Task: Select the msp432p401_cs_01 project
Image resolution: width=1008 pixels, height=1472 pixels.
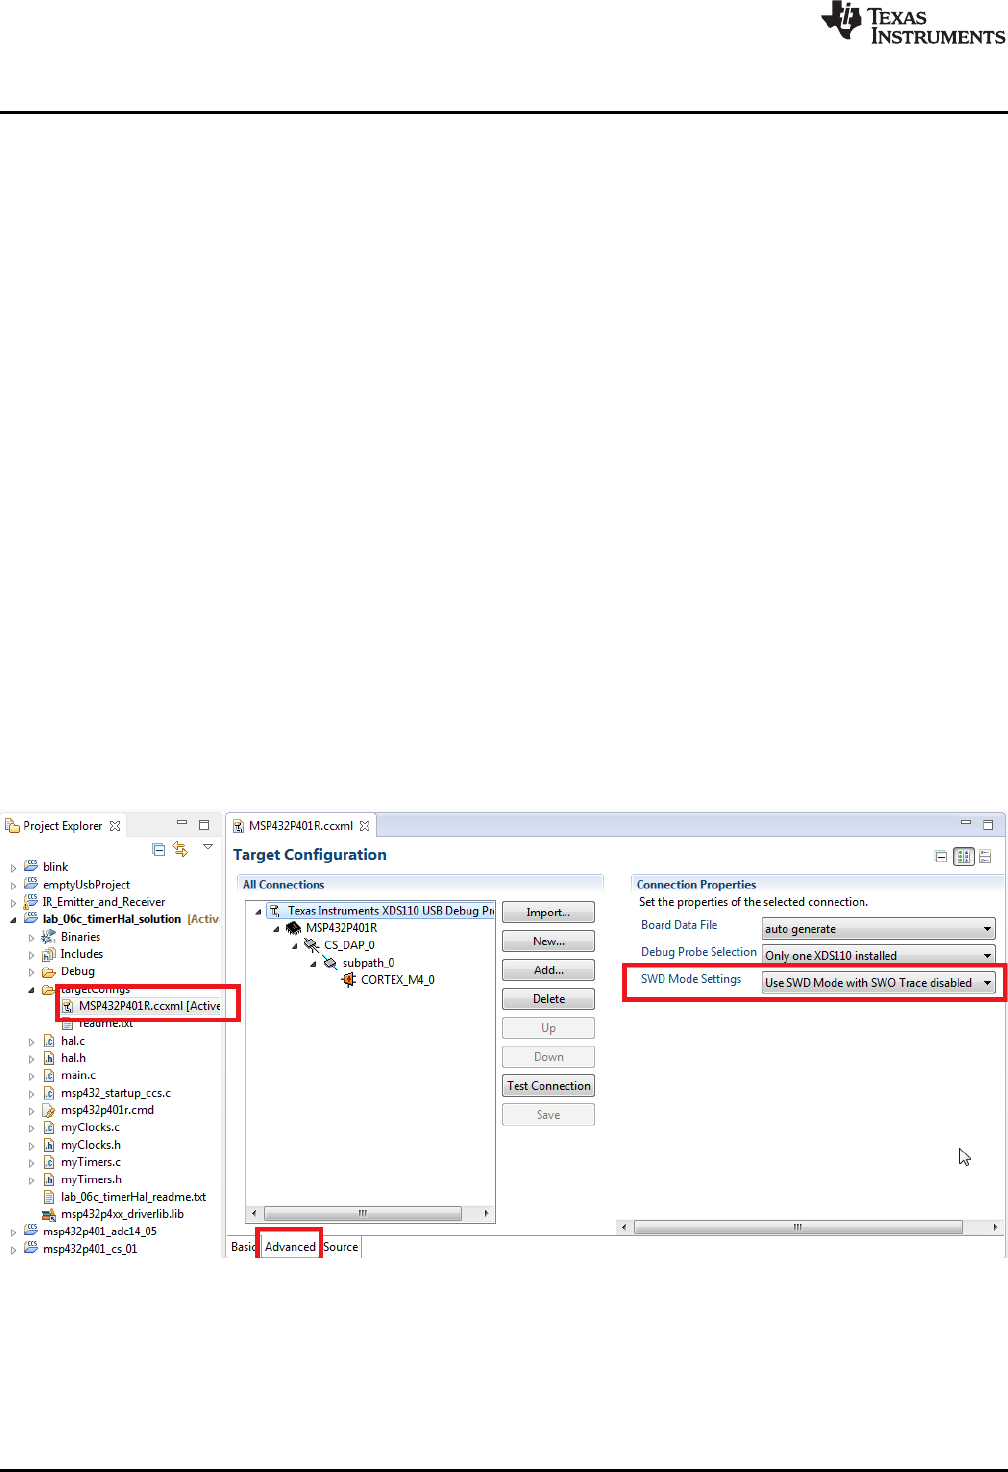Action: [90, 1249]
